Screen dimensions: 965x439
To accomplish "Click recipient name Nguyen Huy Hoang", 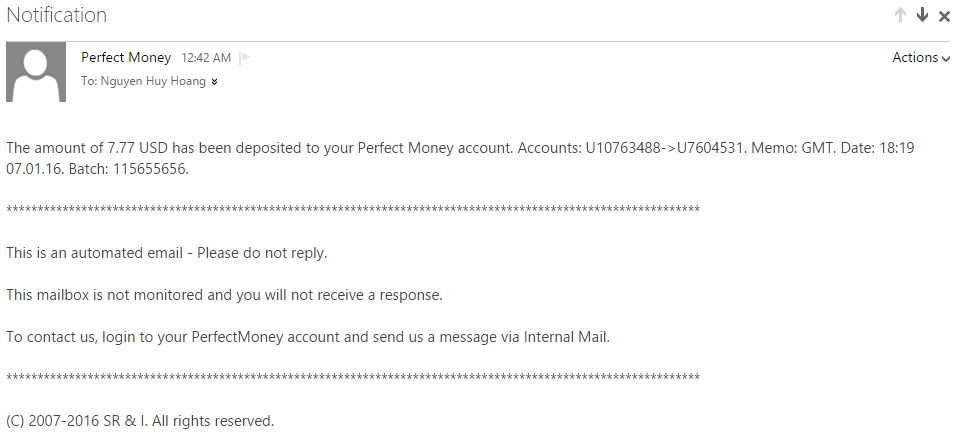I will 154,81.
